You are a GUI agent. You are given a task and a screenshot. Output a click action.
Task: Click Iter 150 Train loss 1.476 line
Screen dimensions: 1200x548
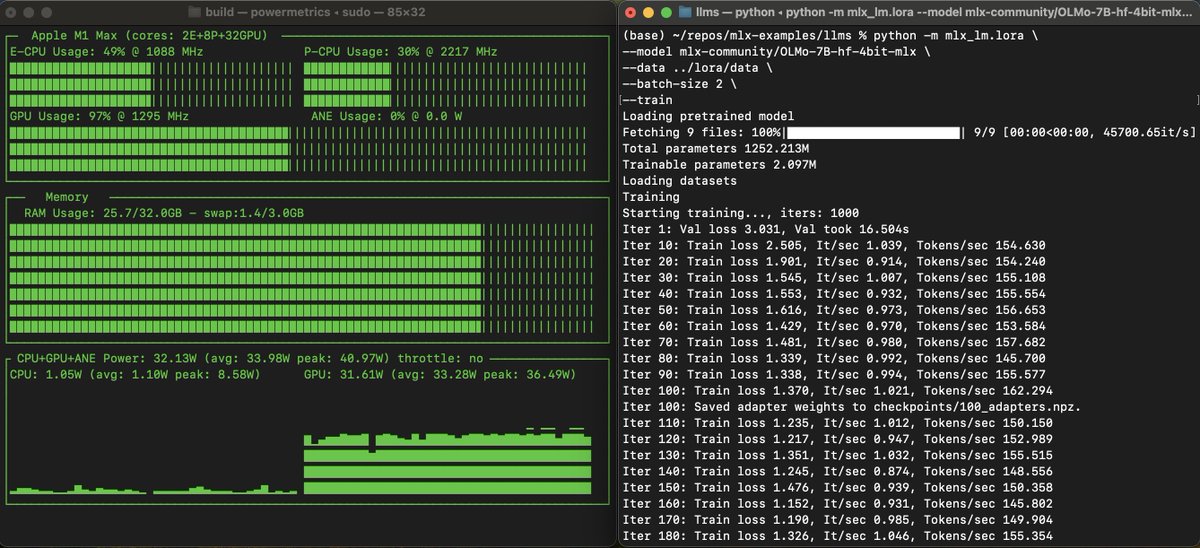(837, 489)
